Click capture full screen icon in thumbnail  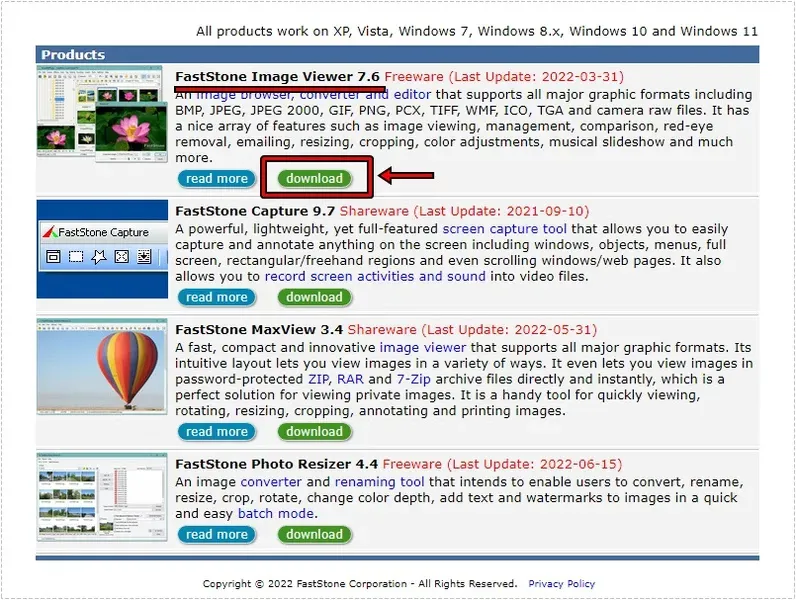click(x=122, y=256)
